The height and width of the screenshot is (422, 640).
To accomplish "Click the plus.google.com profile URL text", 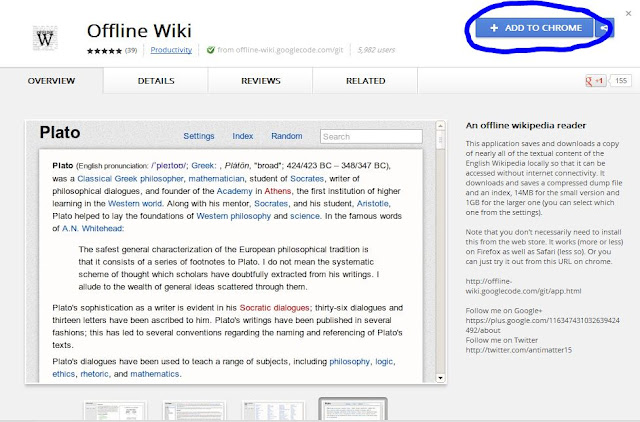I will coord(542,325).
